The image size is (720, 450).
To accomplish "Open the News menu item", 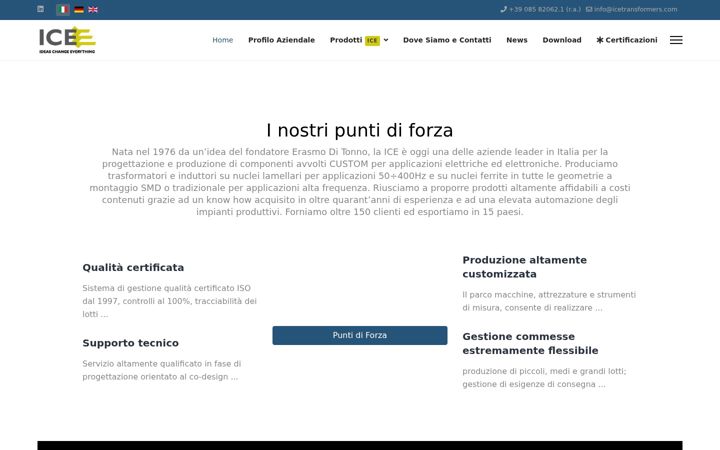I will [517, 40].
